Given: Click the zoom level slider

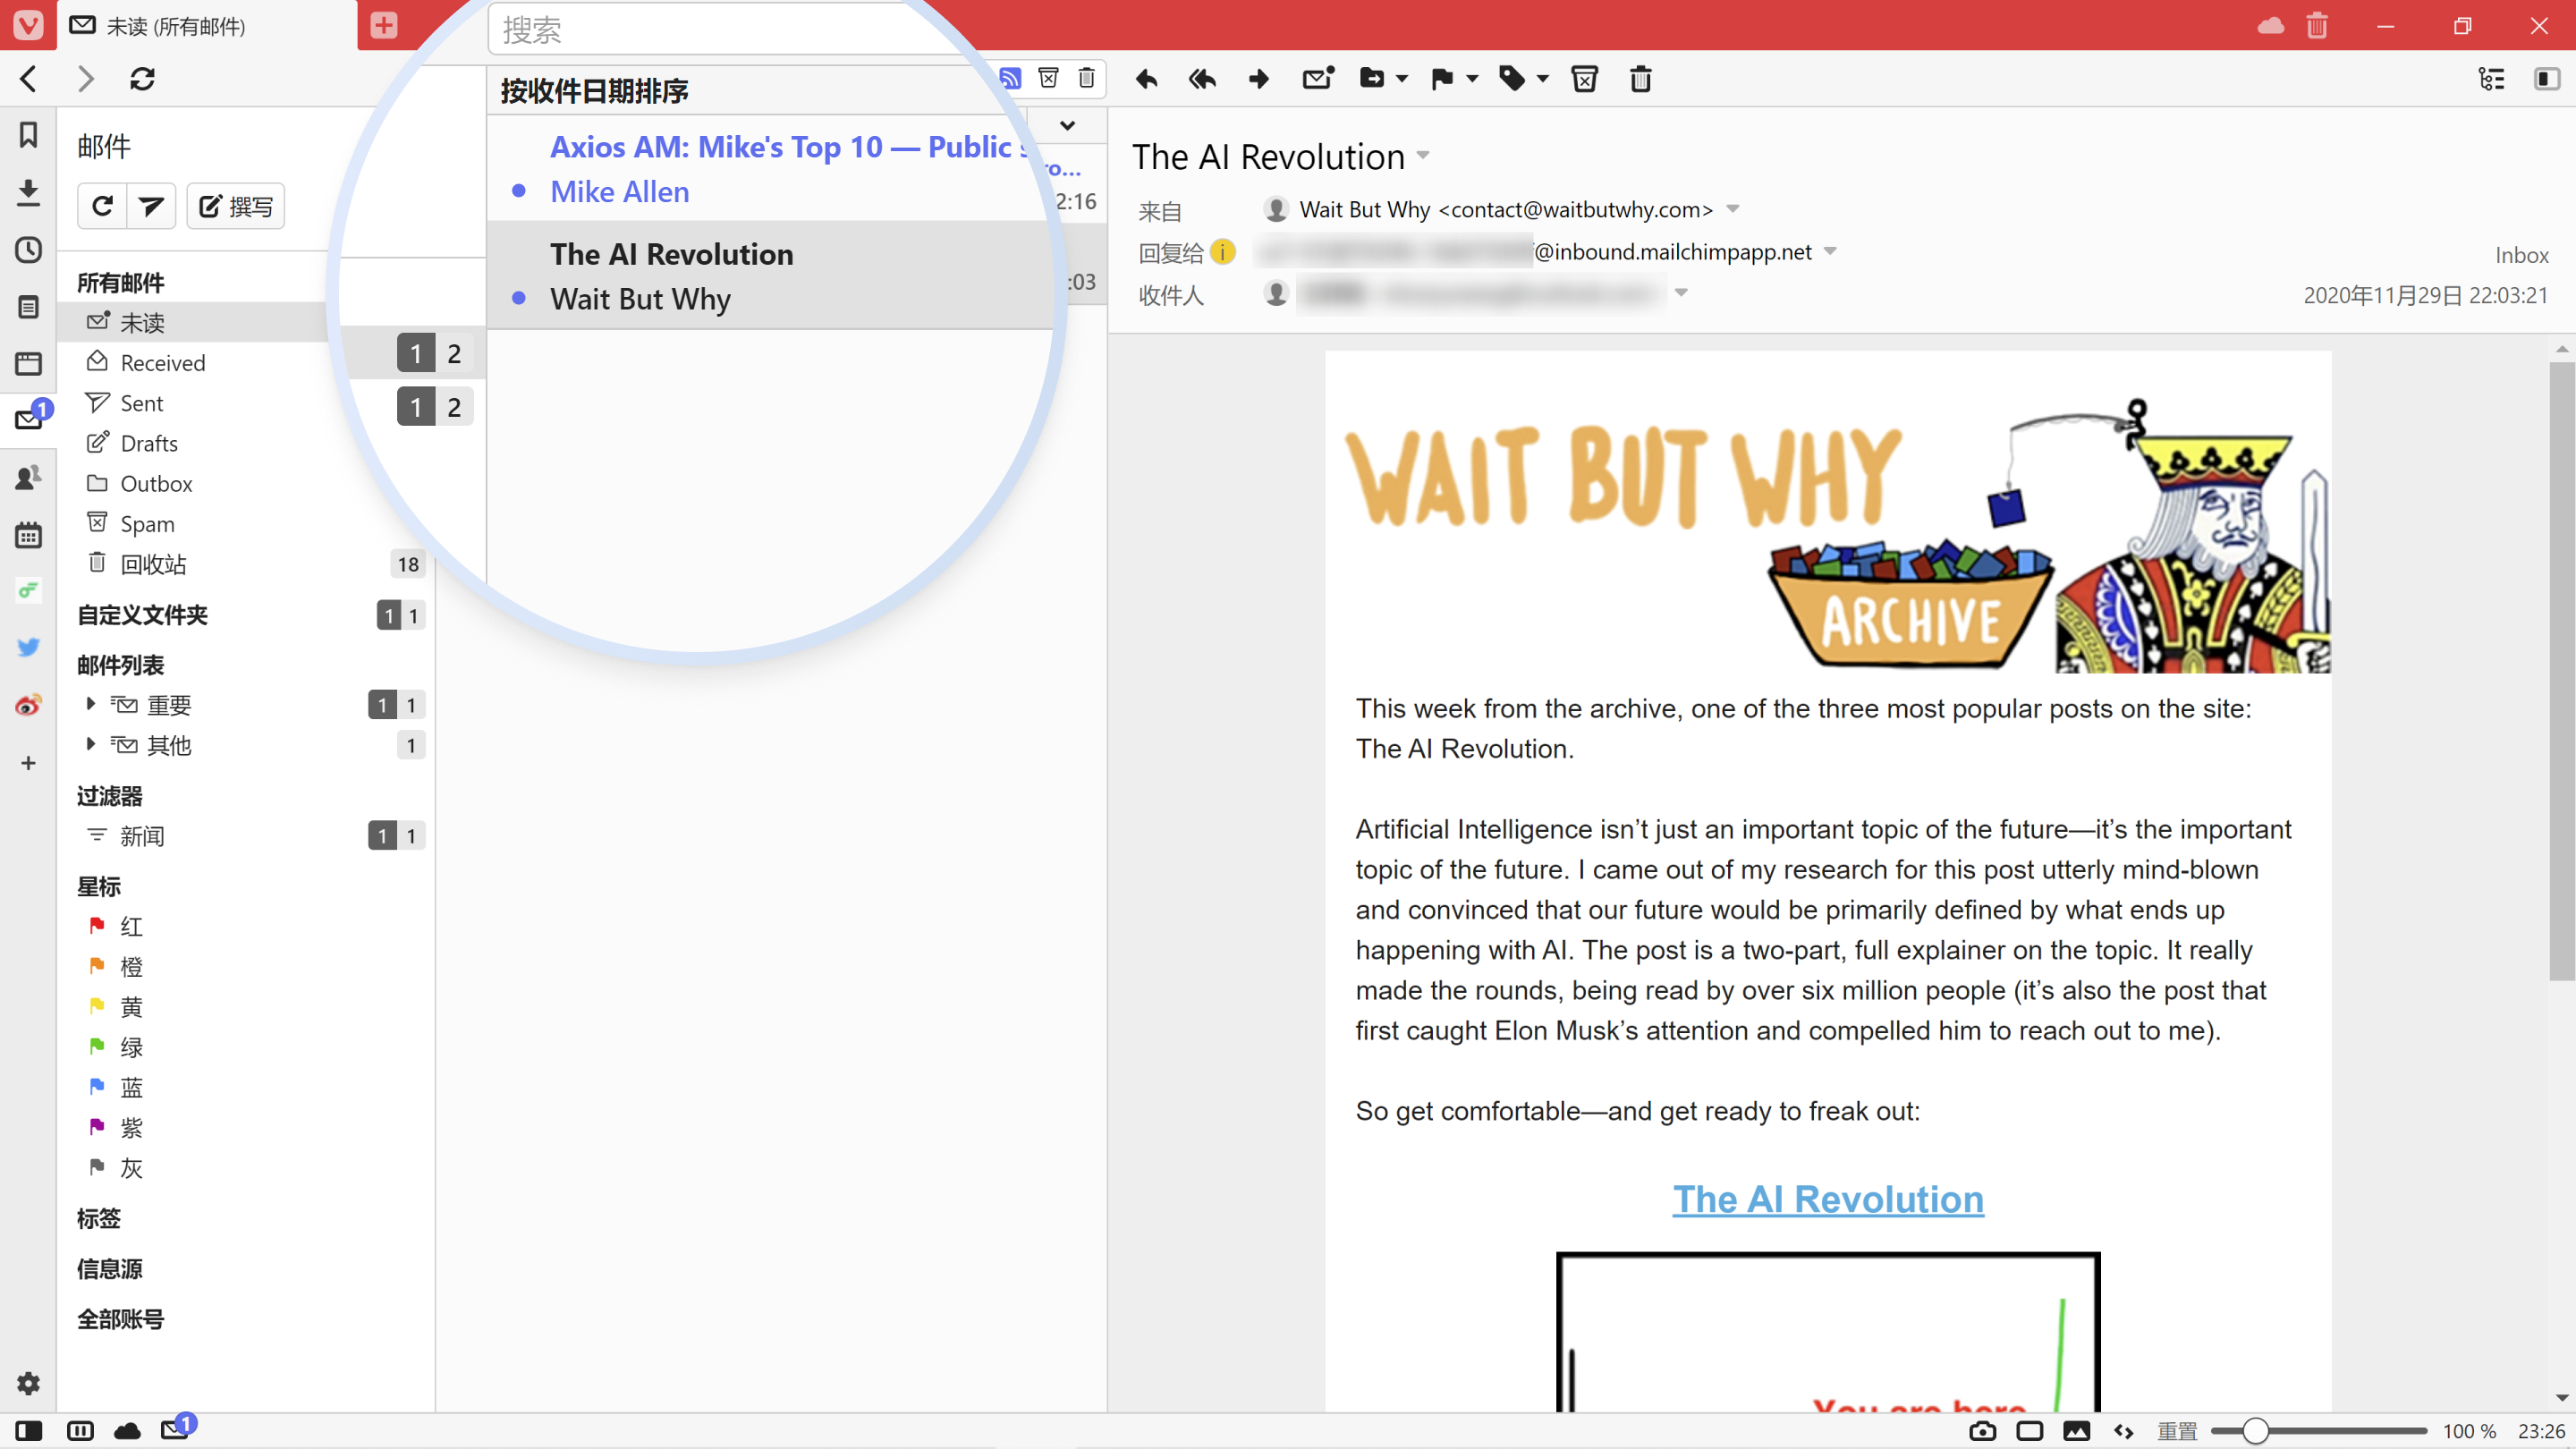Looking at the screenshot, I should click(2254, 1431).
